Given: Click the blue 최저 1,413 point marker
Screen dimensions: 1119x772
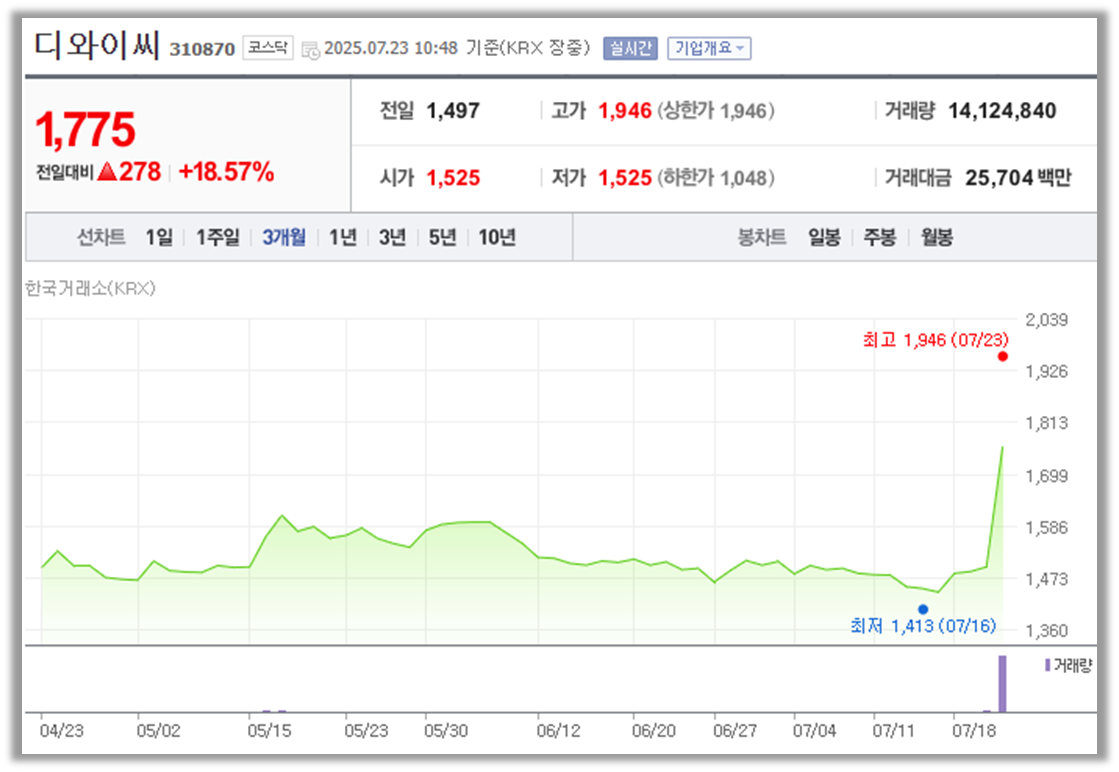Looking at the screenshot, I should [x=923, y=609].
